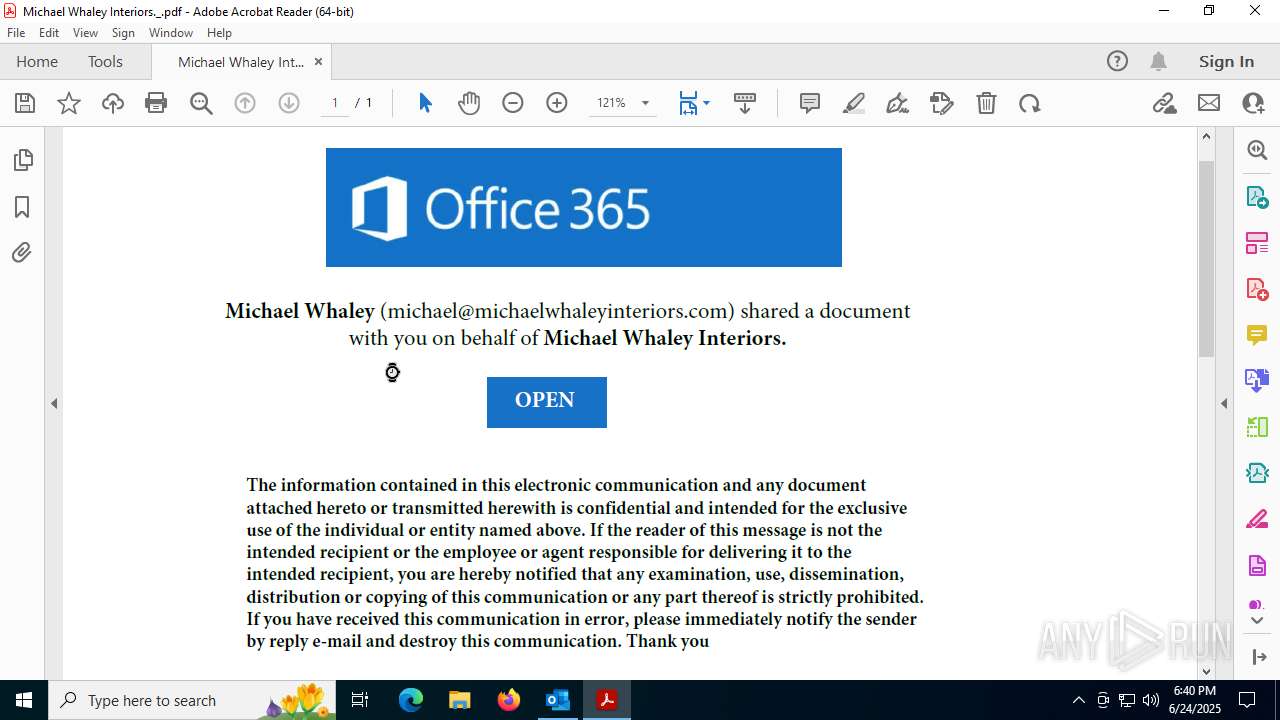Select the highlight text pen
This screenshot has width=1280, height=720.
click(854, 103)
